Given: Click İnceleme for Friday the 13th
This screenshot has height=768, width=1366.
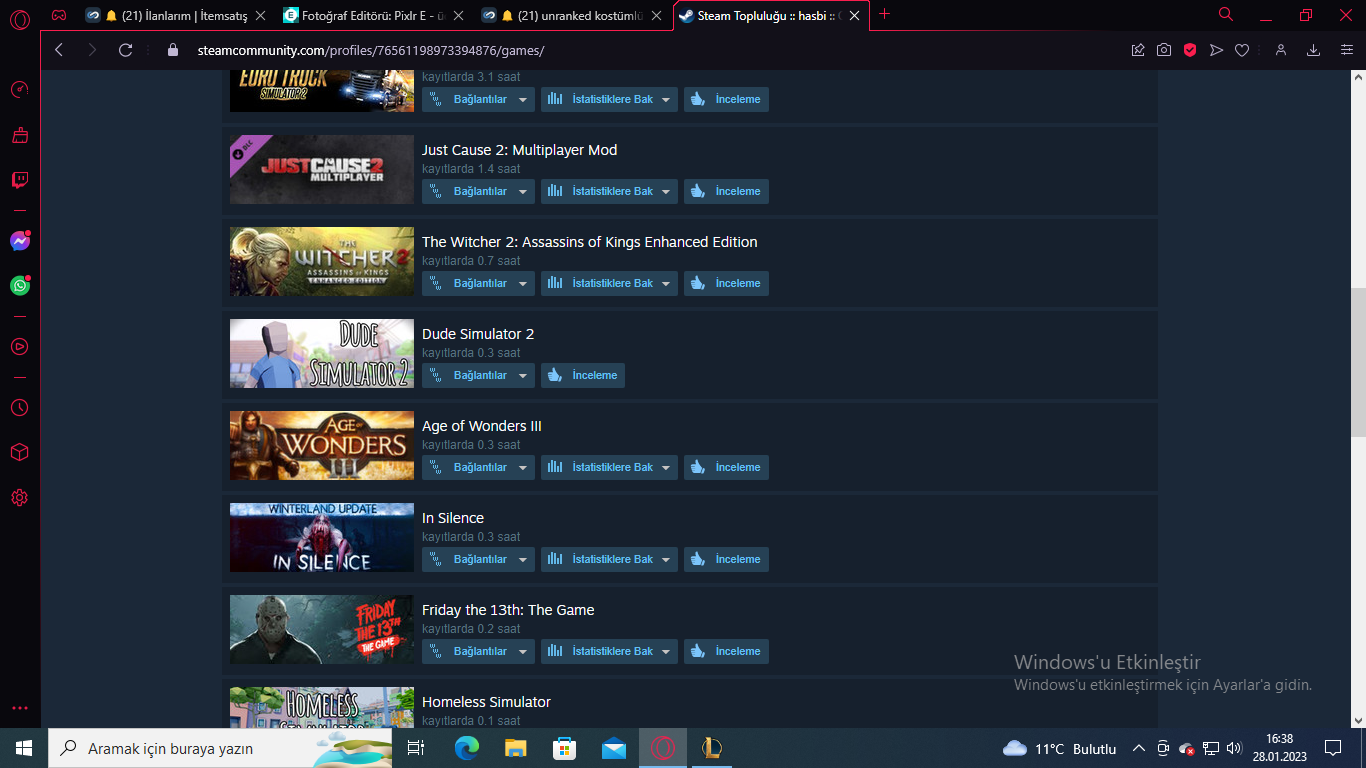Looking at the screenshot, I should [726, 651].
